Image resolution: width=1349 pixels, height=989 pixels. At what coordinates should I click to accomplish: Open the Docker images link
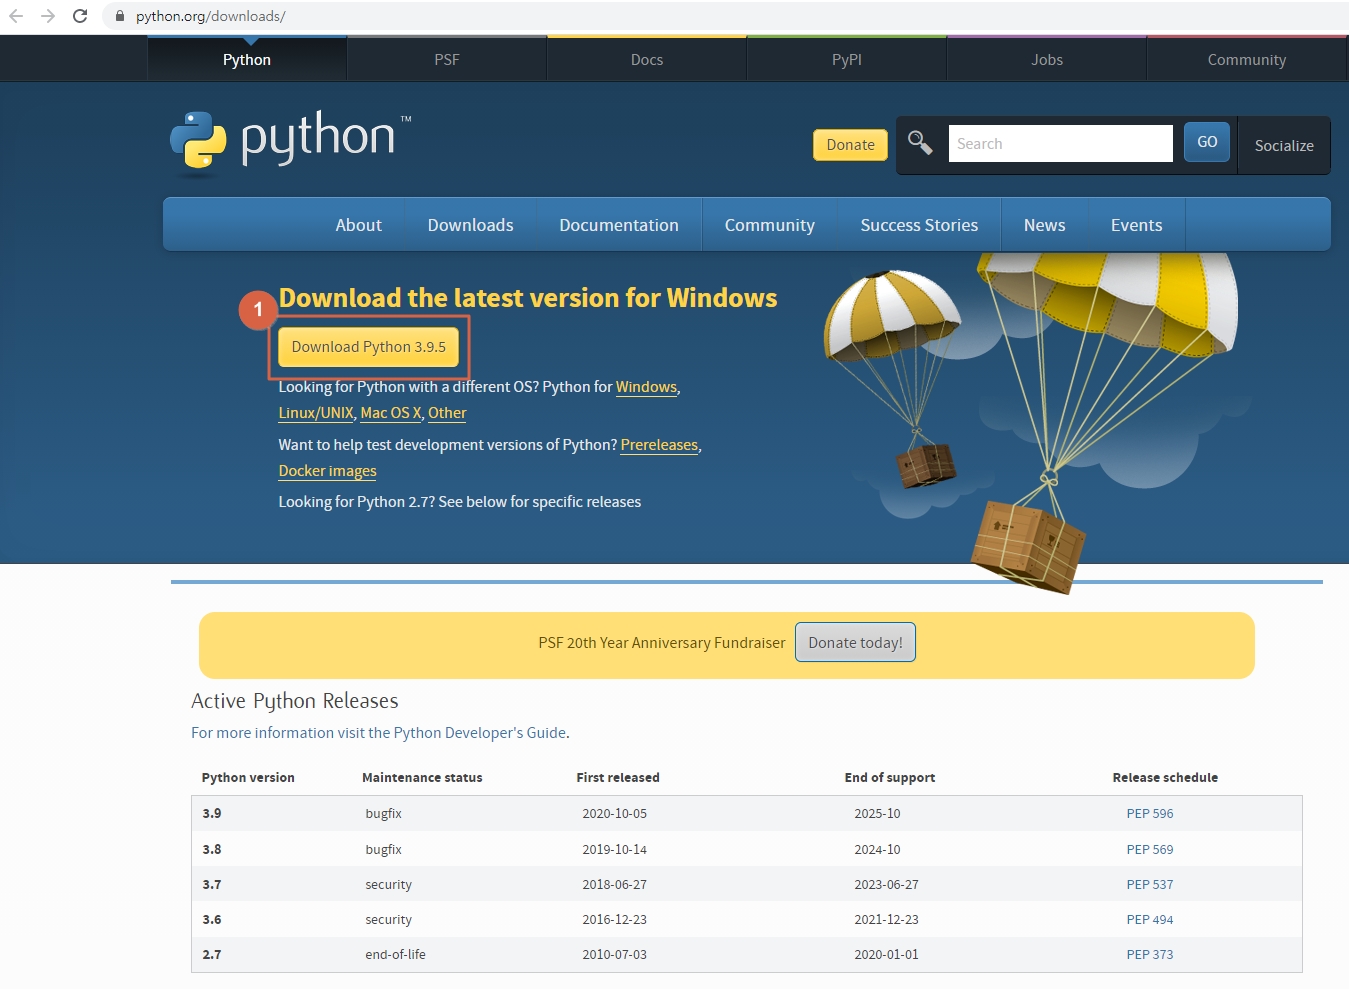tap(328, 471)
